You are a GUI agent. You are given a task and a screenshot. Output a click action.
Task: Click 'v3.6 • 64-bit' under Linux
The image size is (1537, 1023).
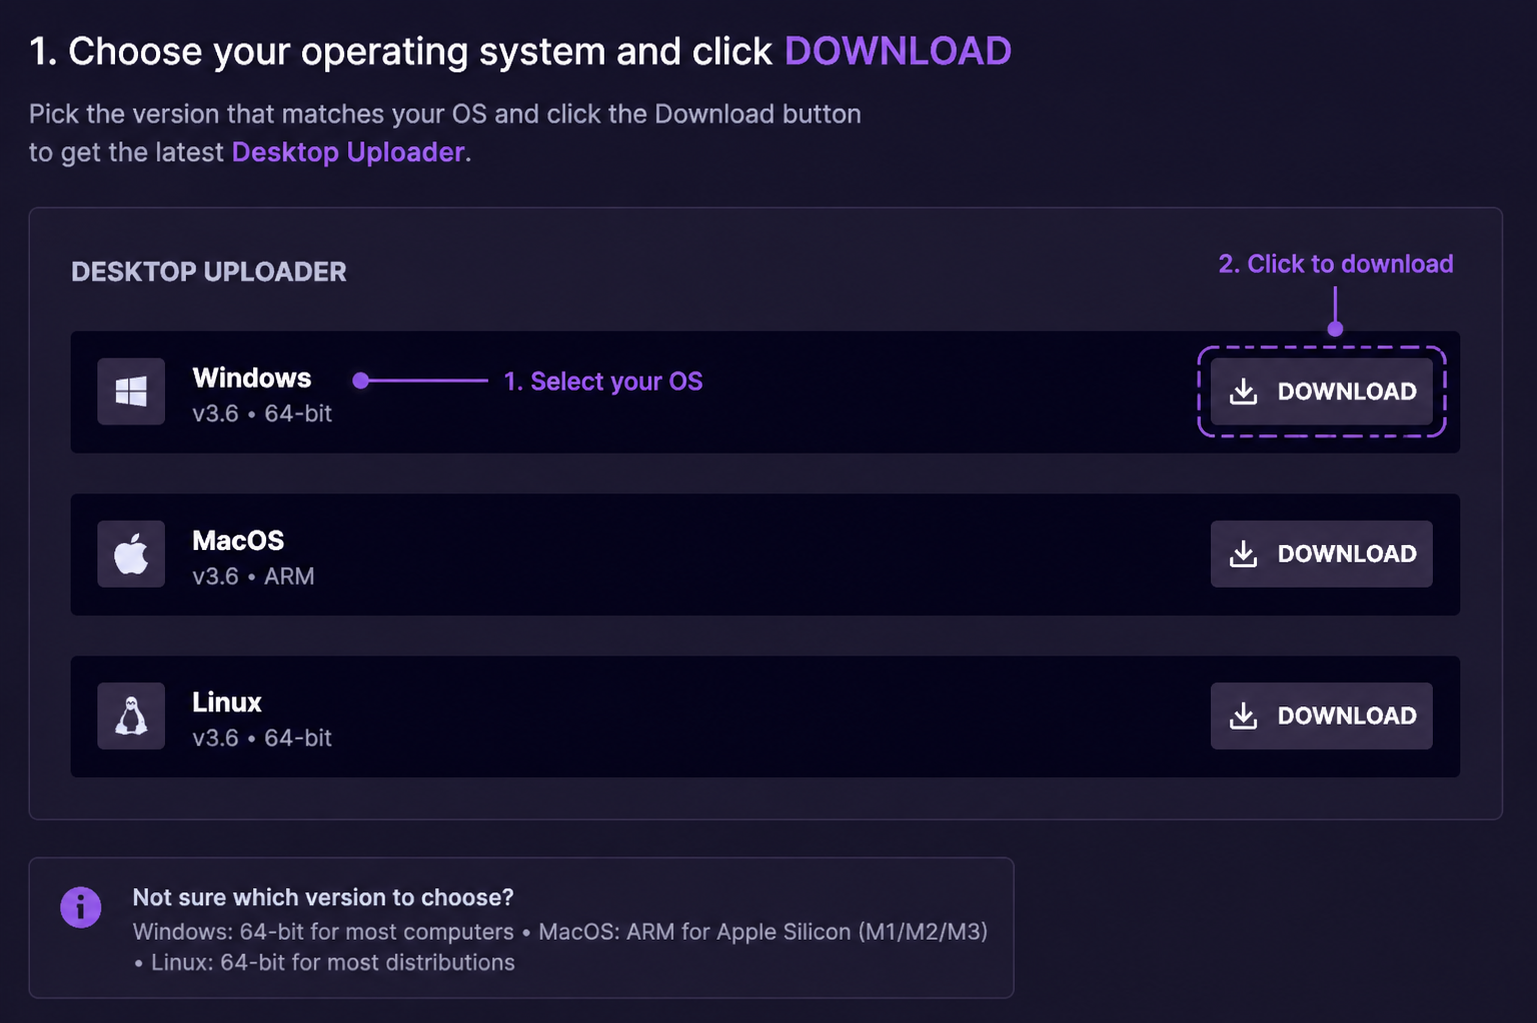coord(262,738)
